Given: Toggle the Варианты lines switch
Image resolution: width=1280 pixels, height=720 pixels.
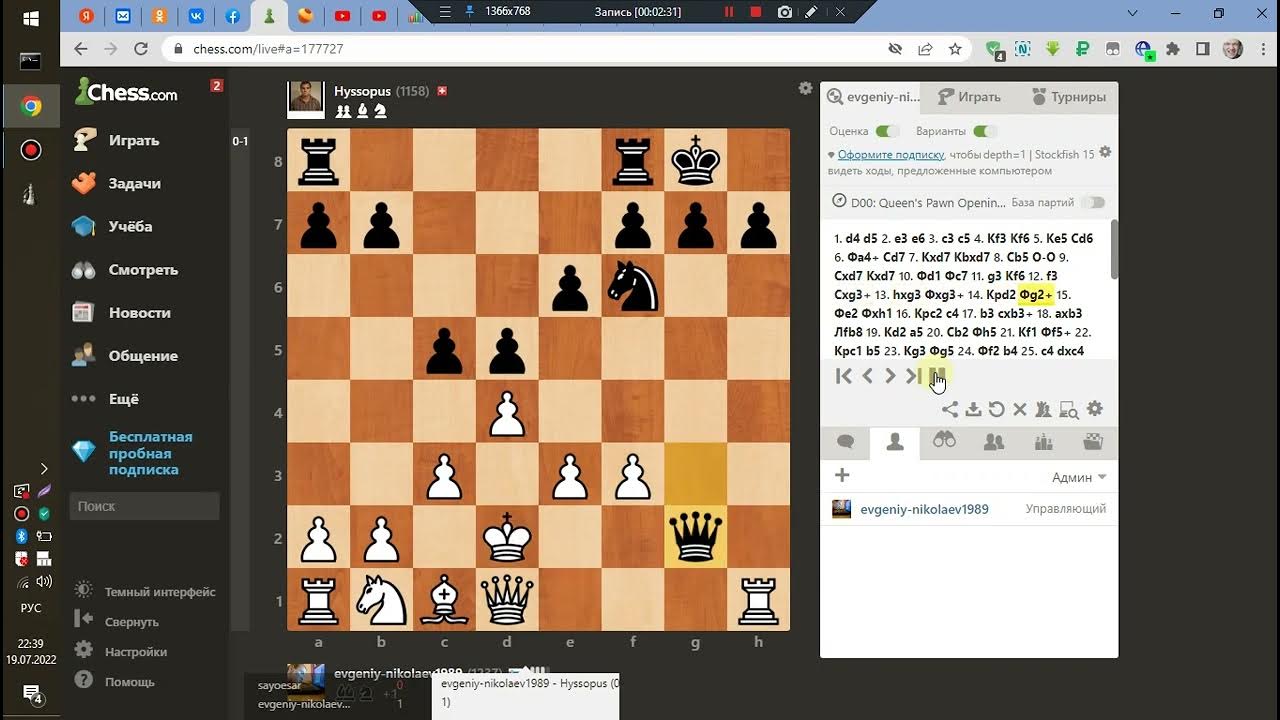Looking at the screenshot, I should (985, 131).
